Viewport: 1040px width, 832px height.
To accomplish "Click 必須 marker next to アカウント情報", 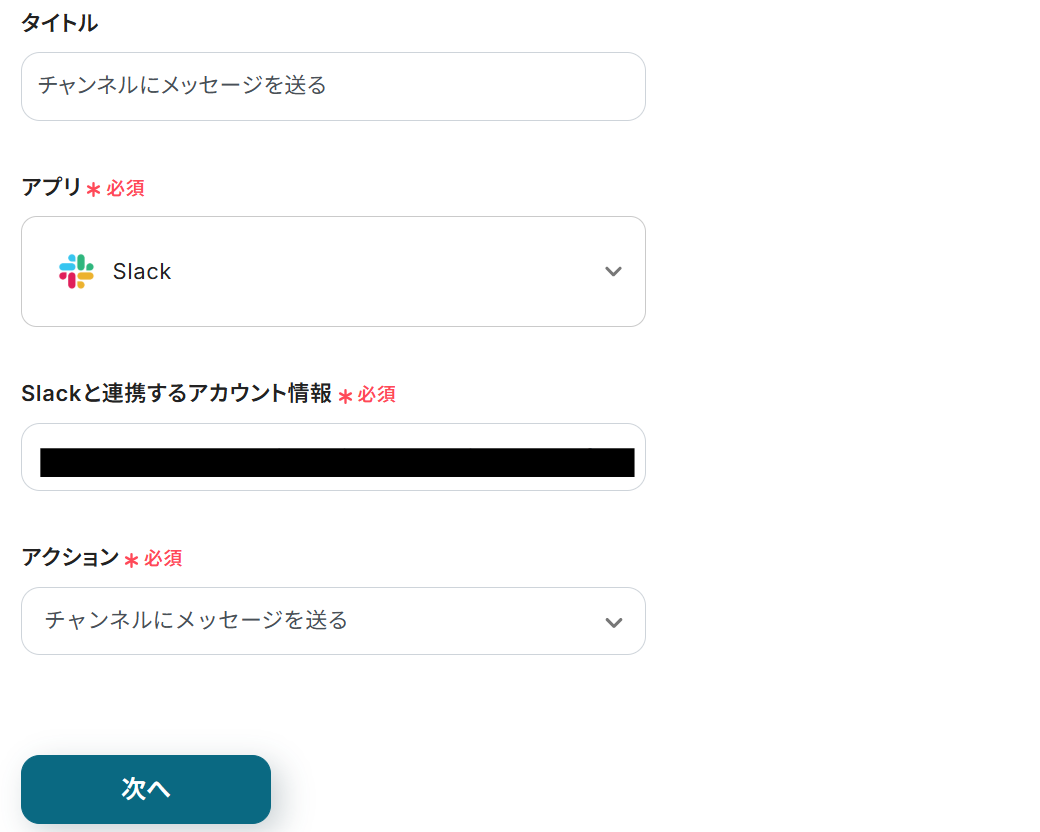I will pos(377,395).
